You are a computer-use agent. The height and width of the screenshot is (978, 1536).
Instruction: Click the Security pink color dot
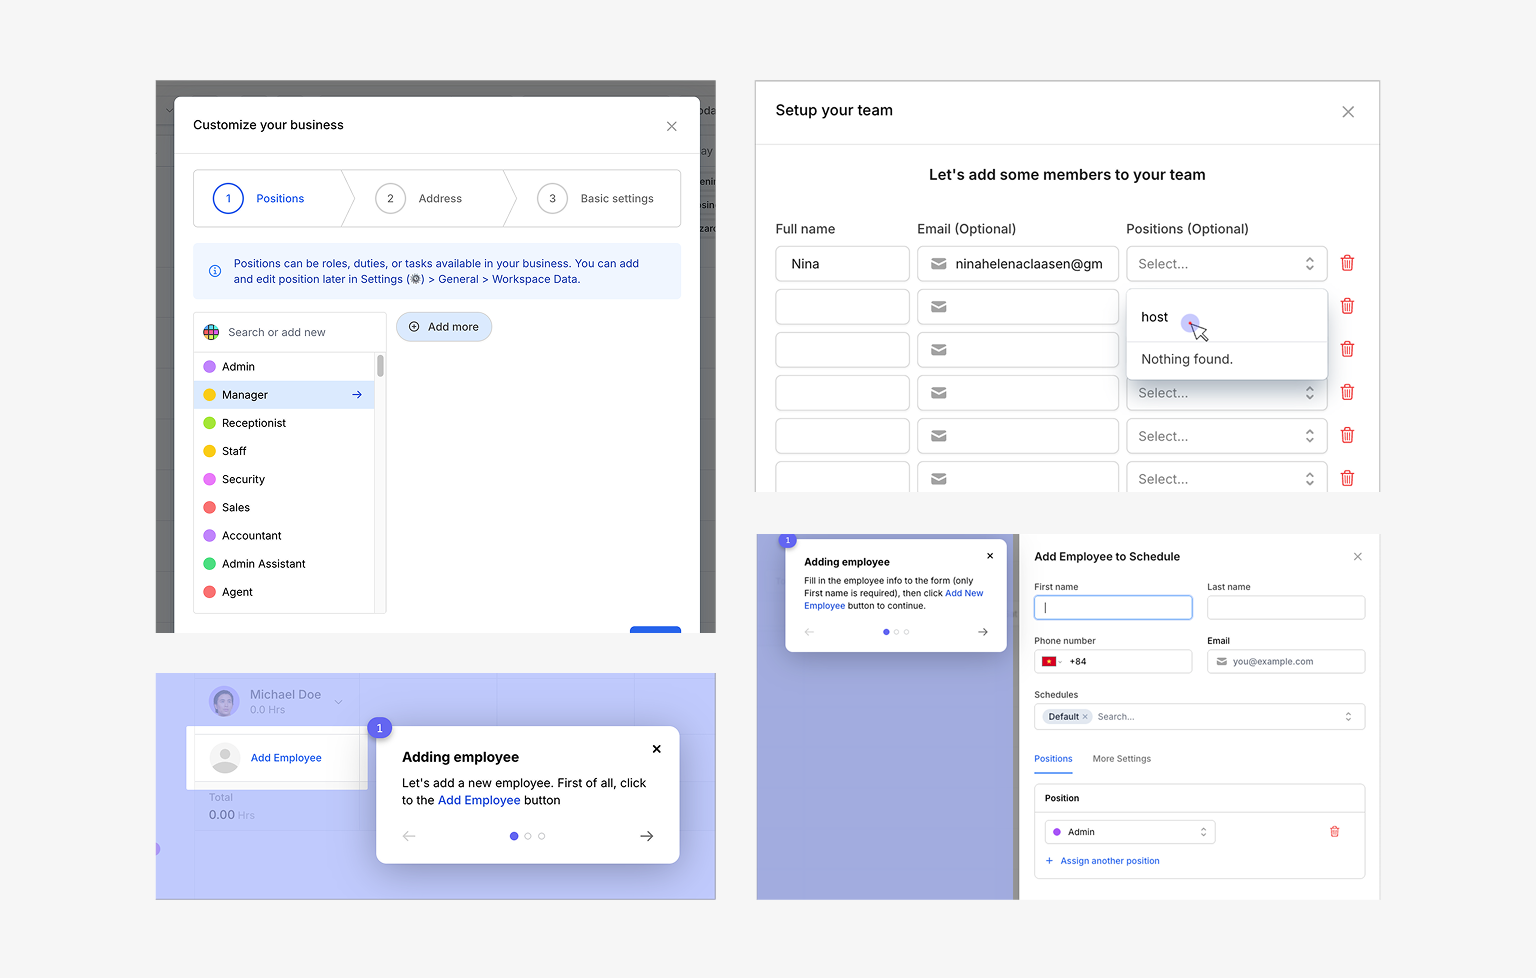[x=210, y=479]
